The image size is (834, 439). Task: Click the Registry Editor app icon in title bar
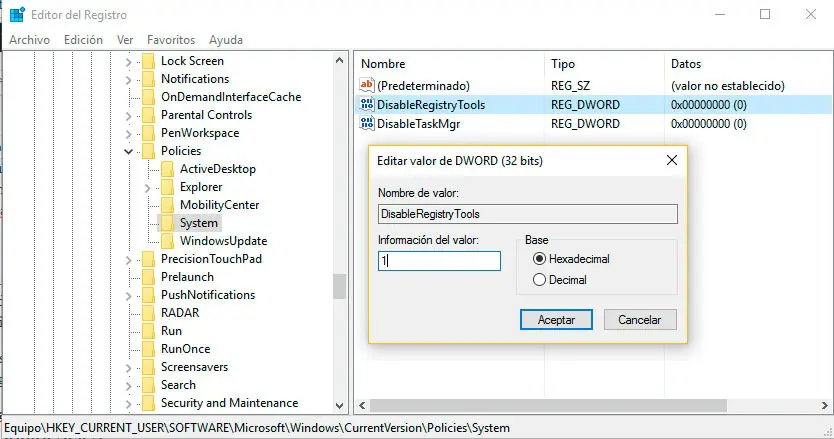[17, 14]
